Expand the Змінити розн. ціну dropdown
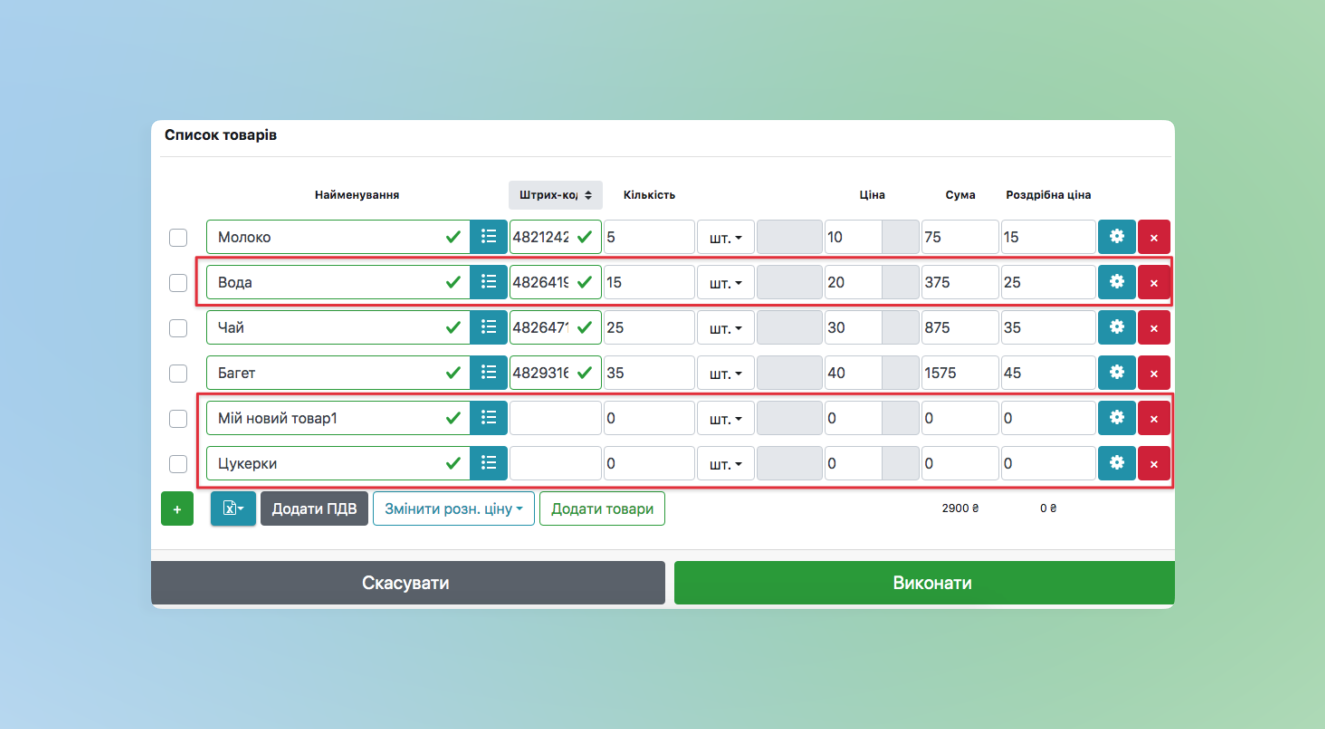The height and width of the screenshot is (729, 1325). (454, 509)
